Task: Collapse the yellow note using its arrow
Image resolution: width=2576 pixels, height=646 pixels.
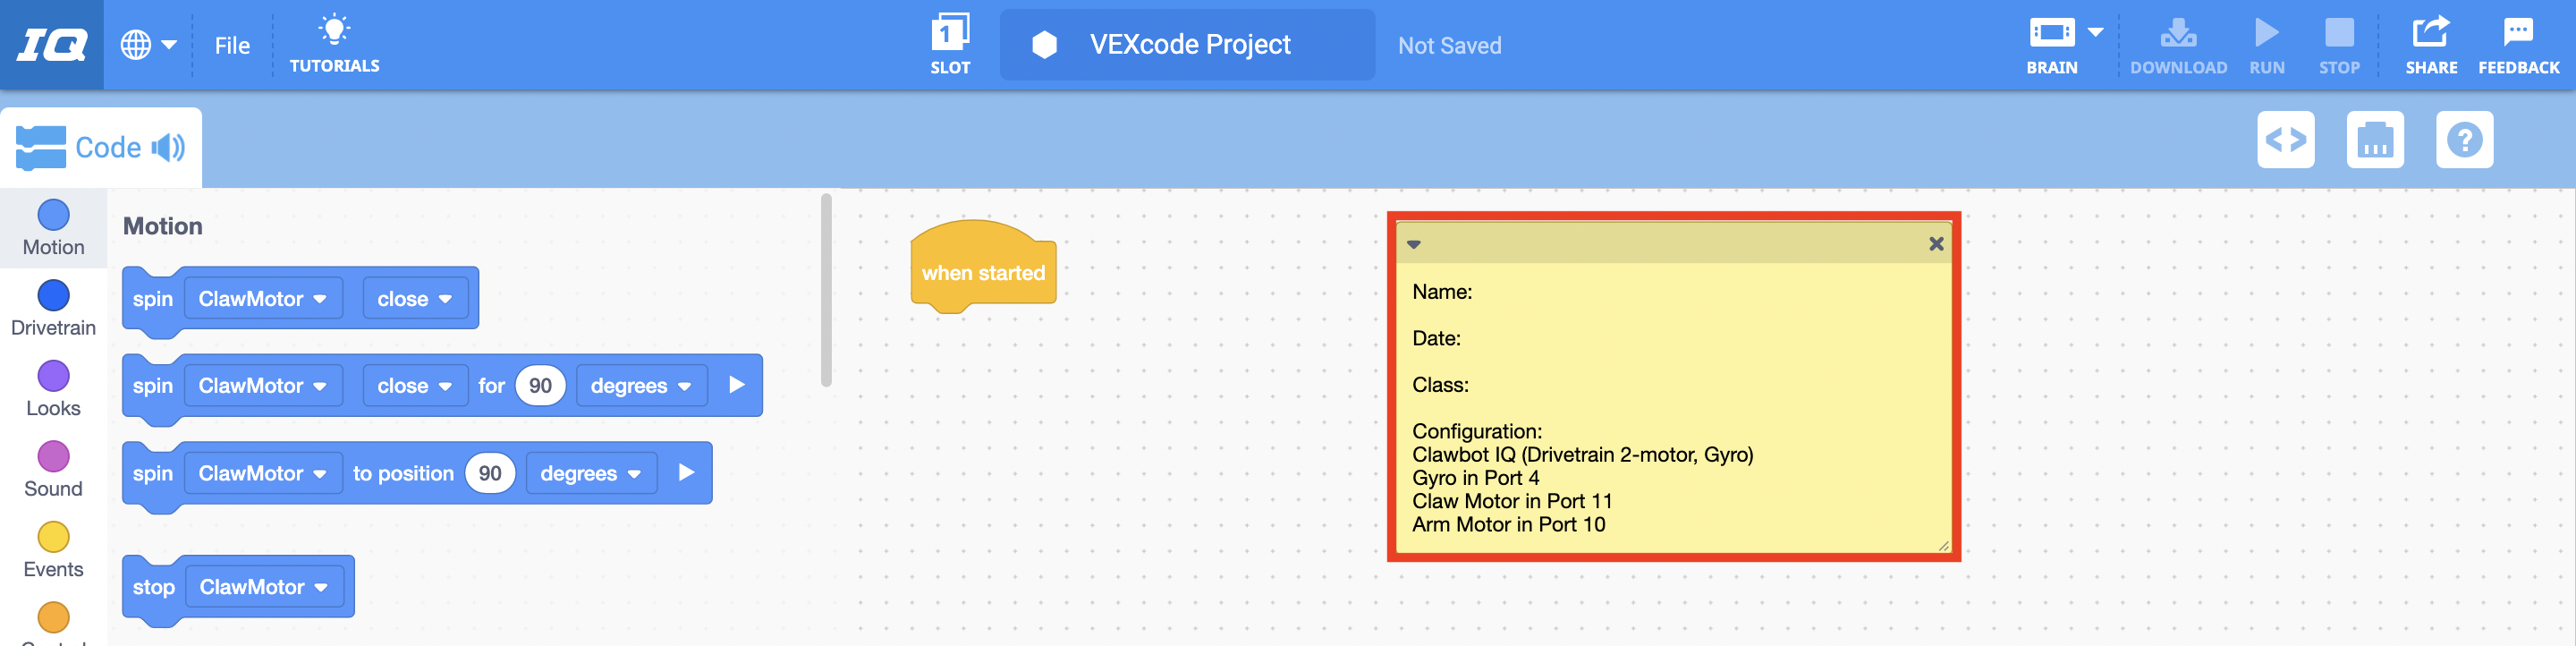Action: (1414, 244)
